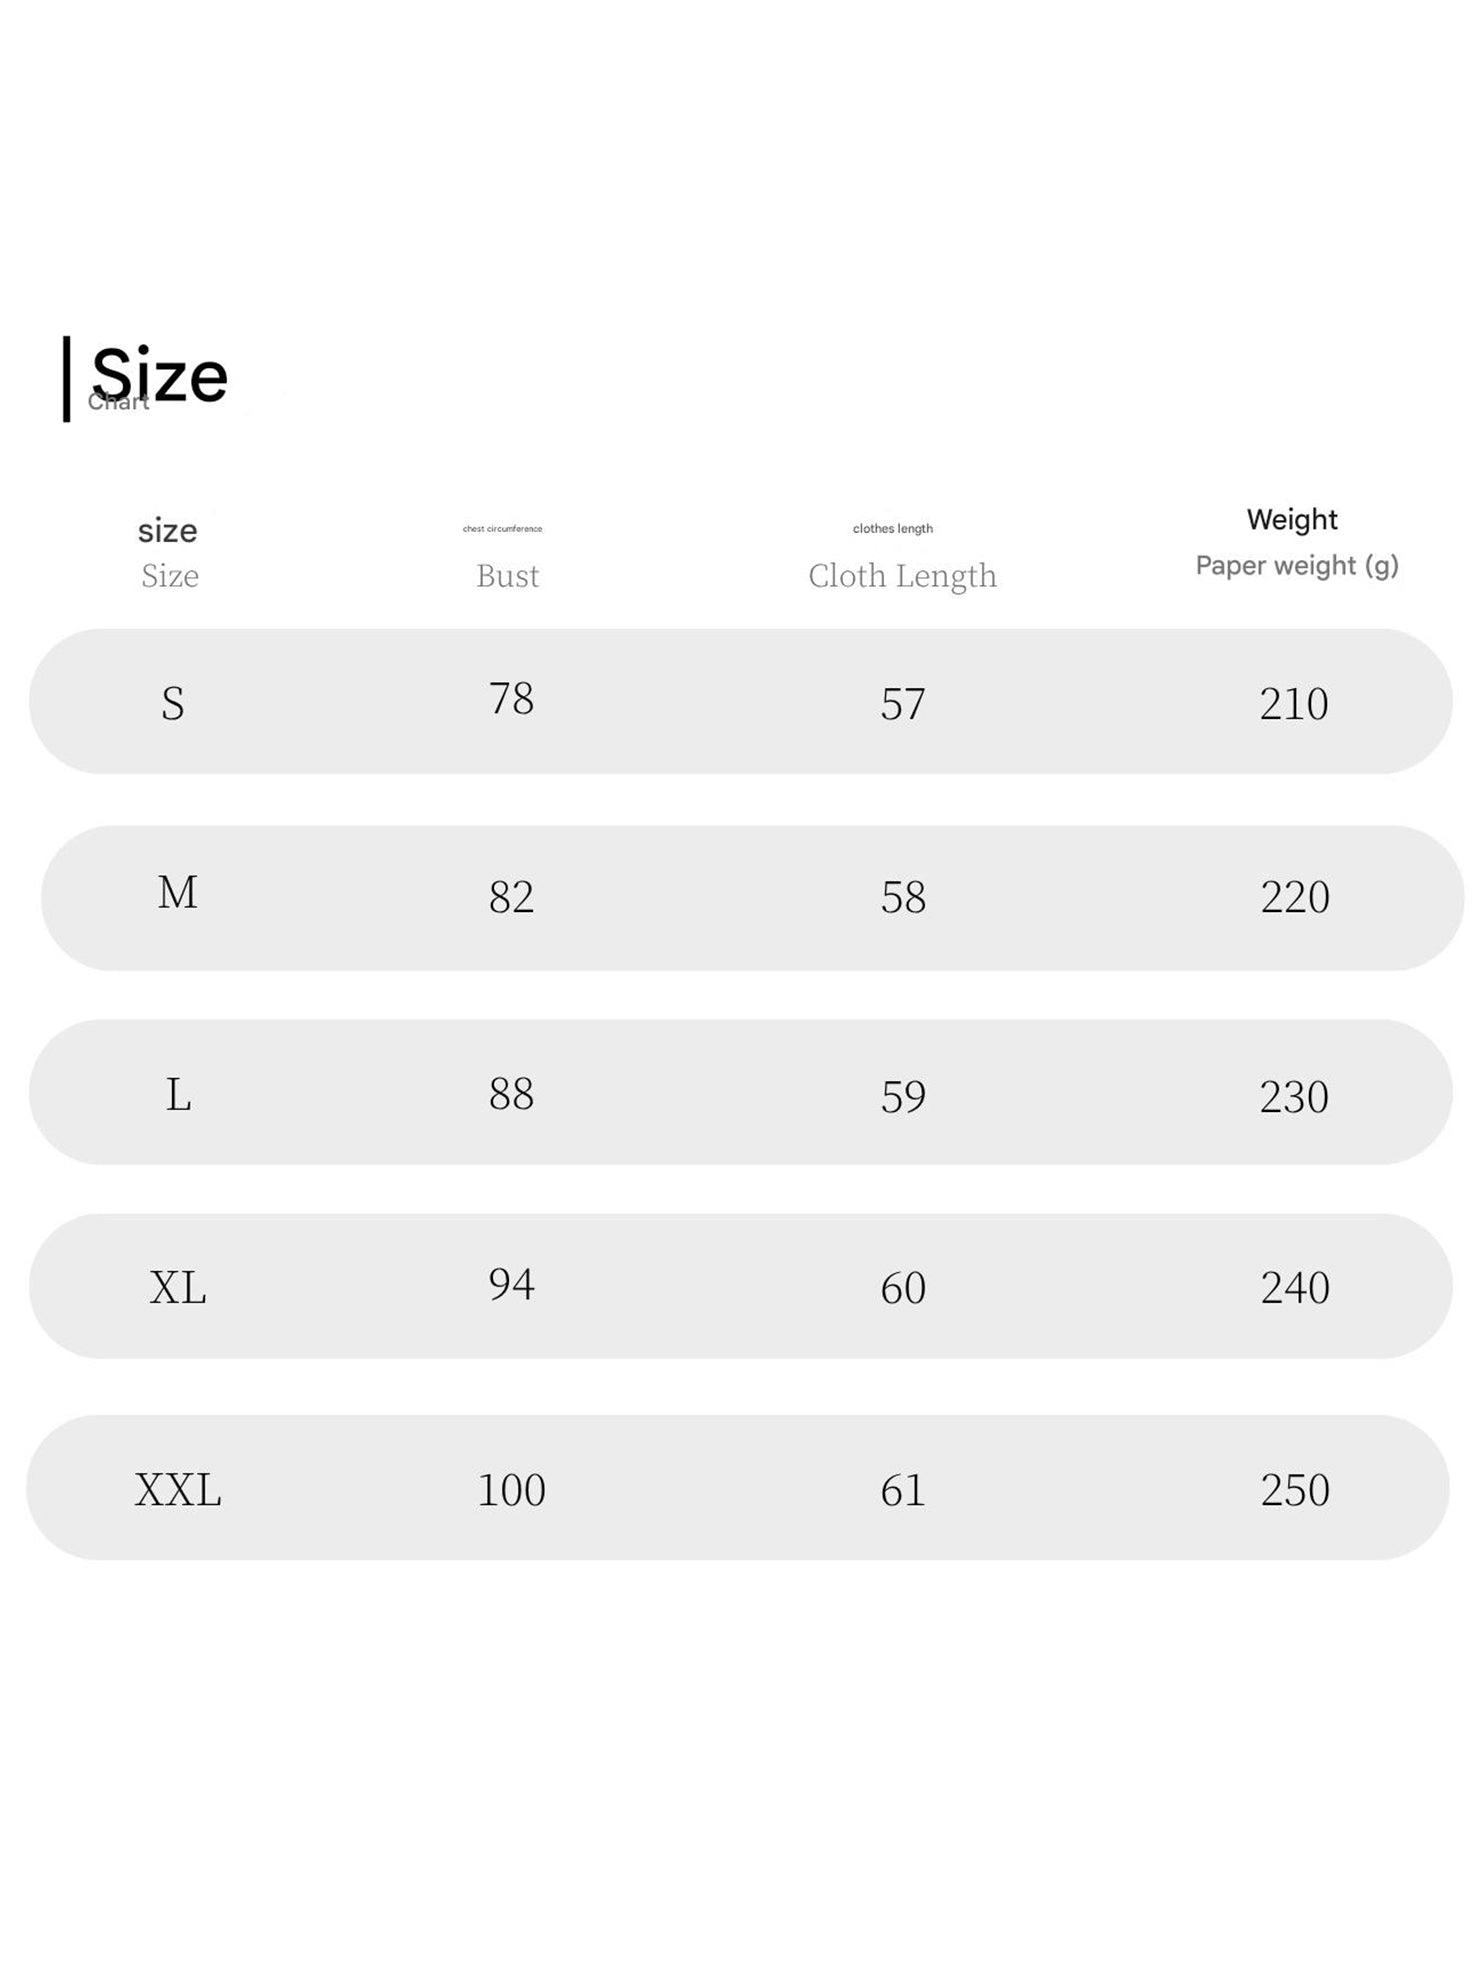Screen dimensions: 1482x1966
Task: Click the bold Weight header label
Action: (1292, 520)
